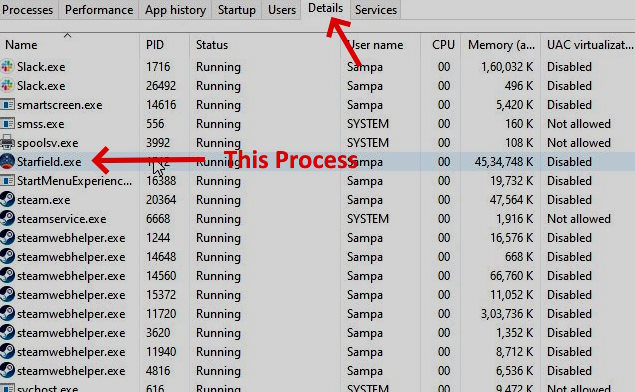
Task: Click PID value 3992
Action: [158, 143]
